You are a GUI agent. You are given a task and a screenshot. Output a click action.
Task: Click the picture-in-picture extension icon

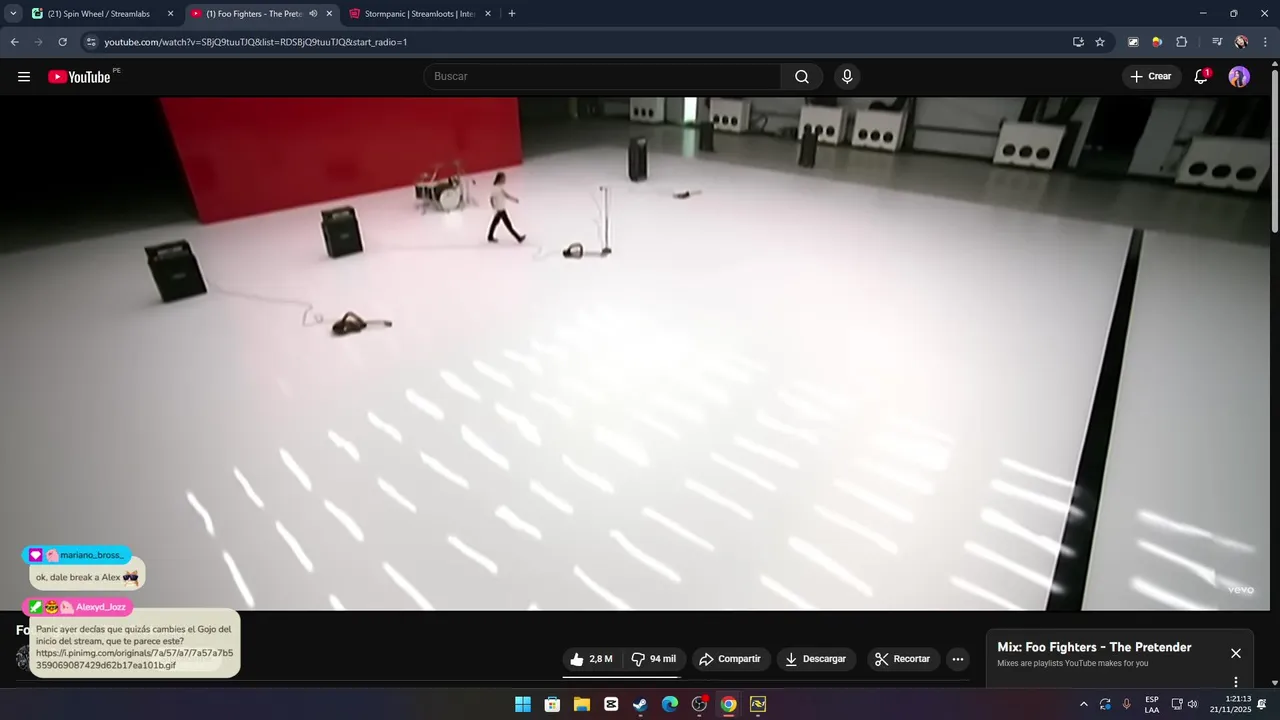pos(1133,42)
